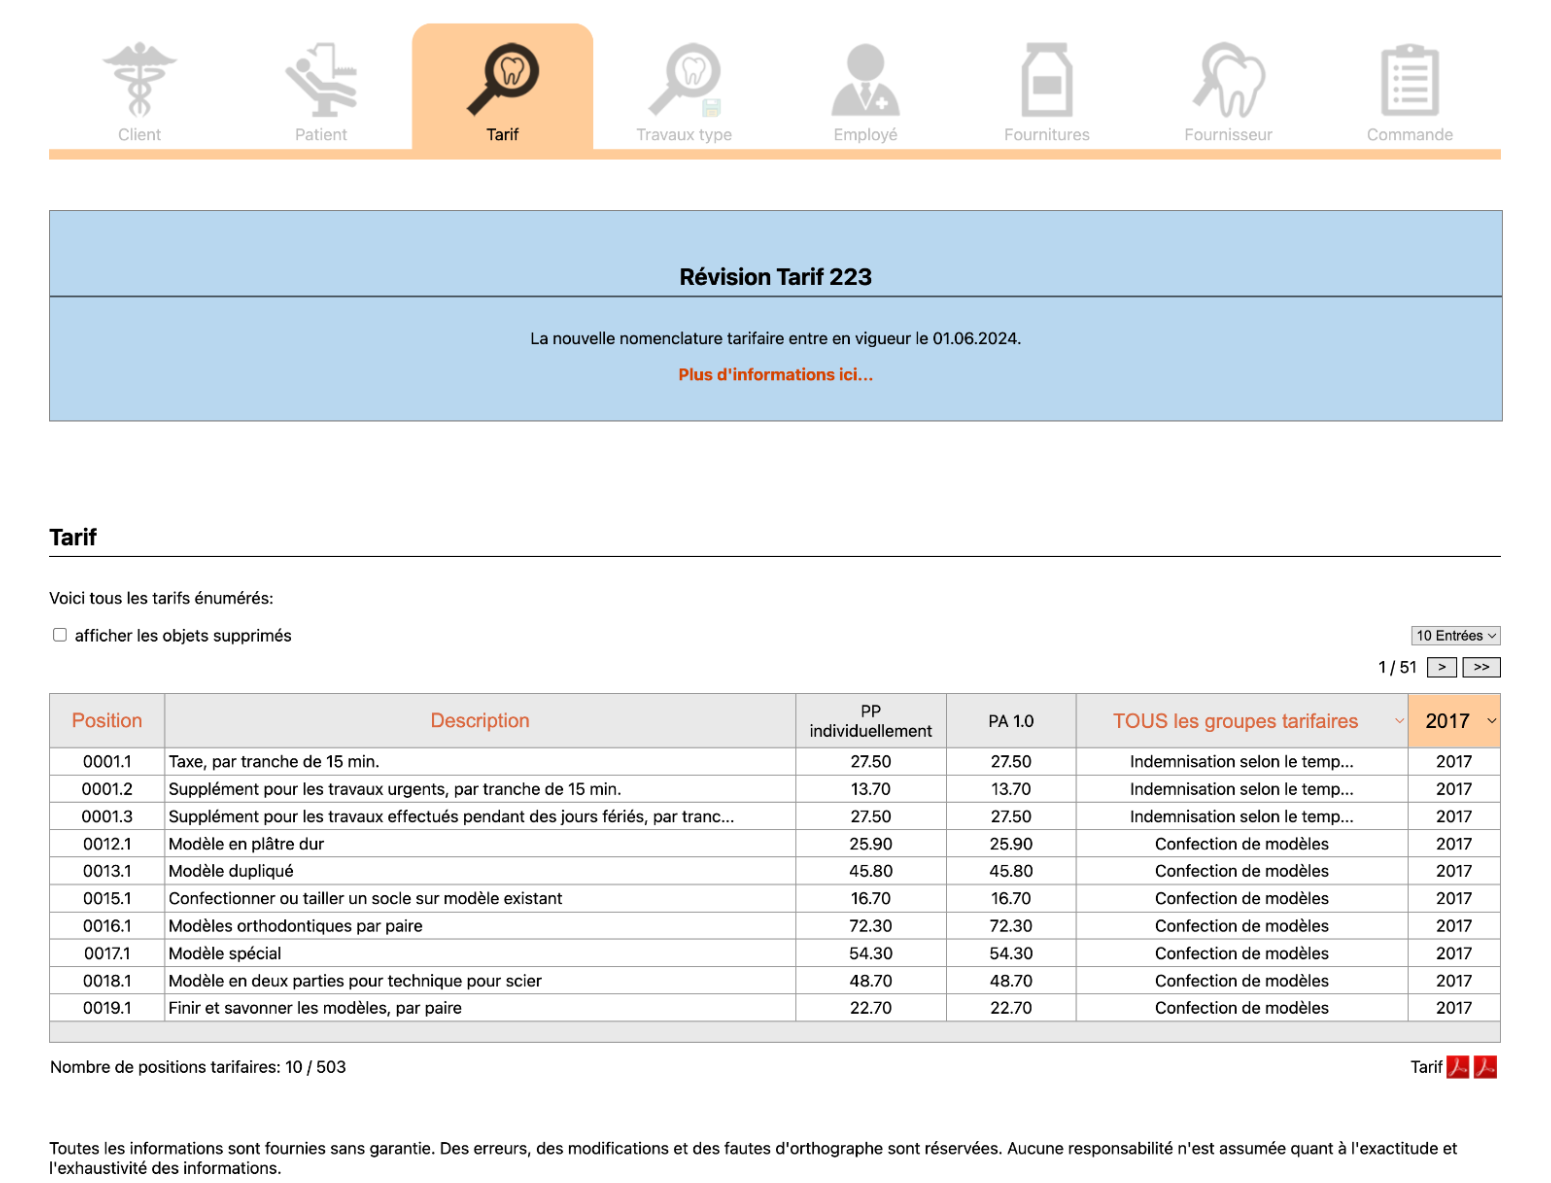Image resolution: width=1551 pixels, height=1183 pixels.
Task: Open the Fournisseur tooth icon
Action: 1229,79
